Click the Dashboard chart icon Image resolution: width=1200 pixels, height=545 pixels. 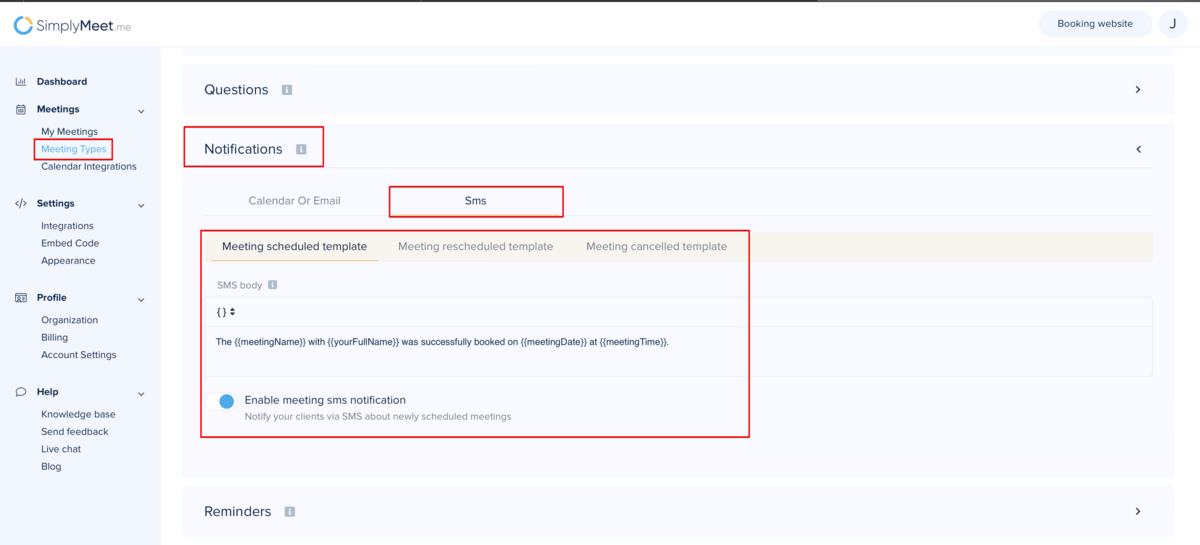(x=21, y=82)
